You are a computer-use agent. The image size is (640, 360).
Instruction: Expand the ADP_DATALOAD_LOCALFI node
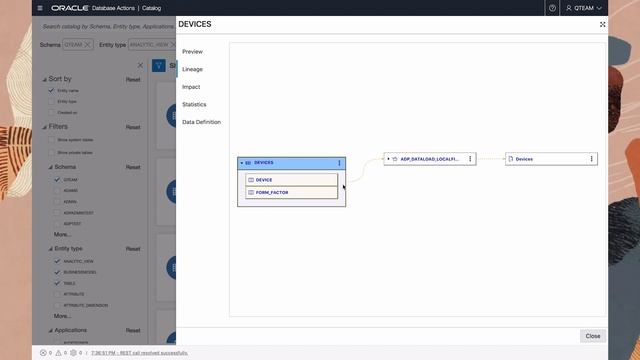coord(388,159)
